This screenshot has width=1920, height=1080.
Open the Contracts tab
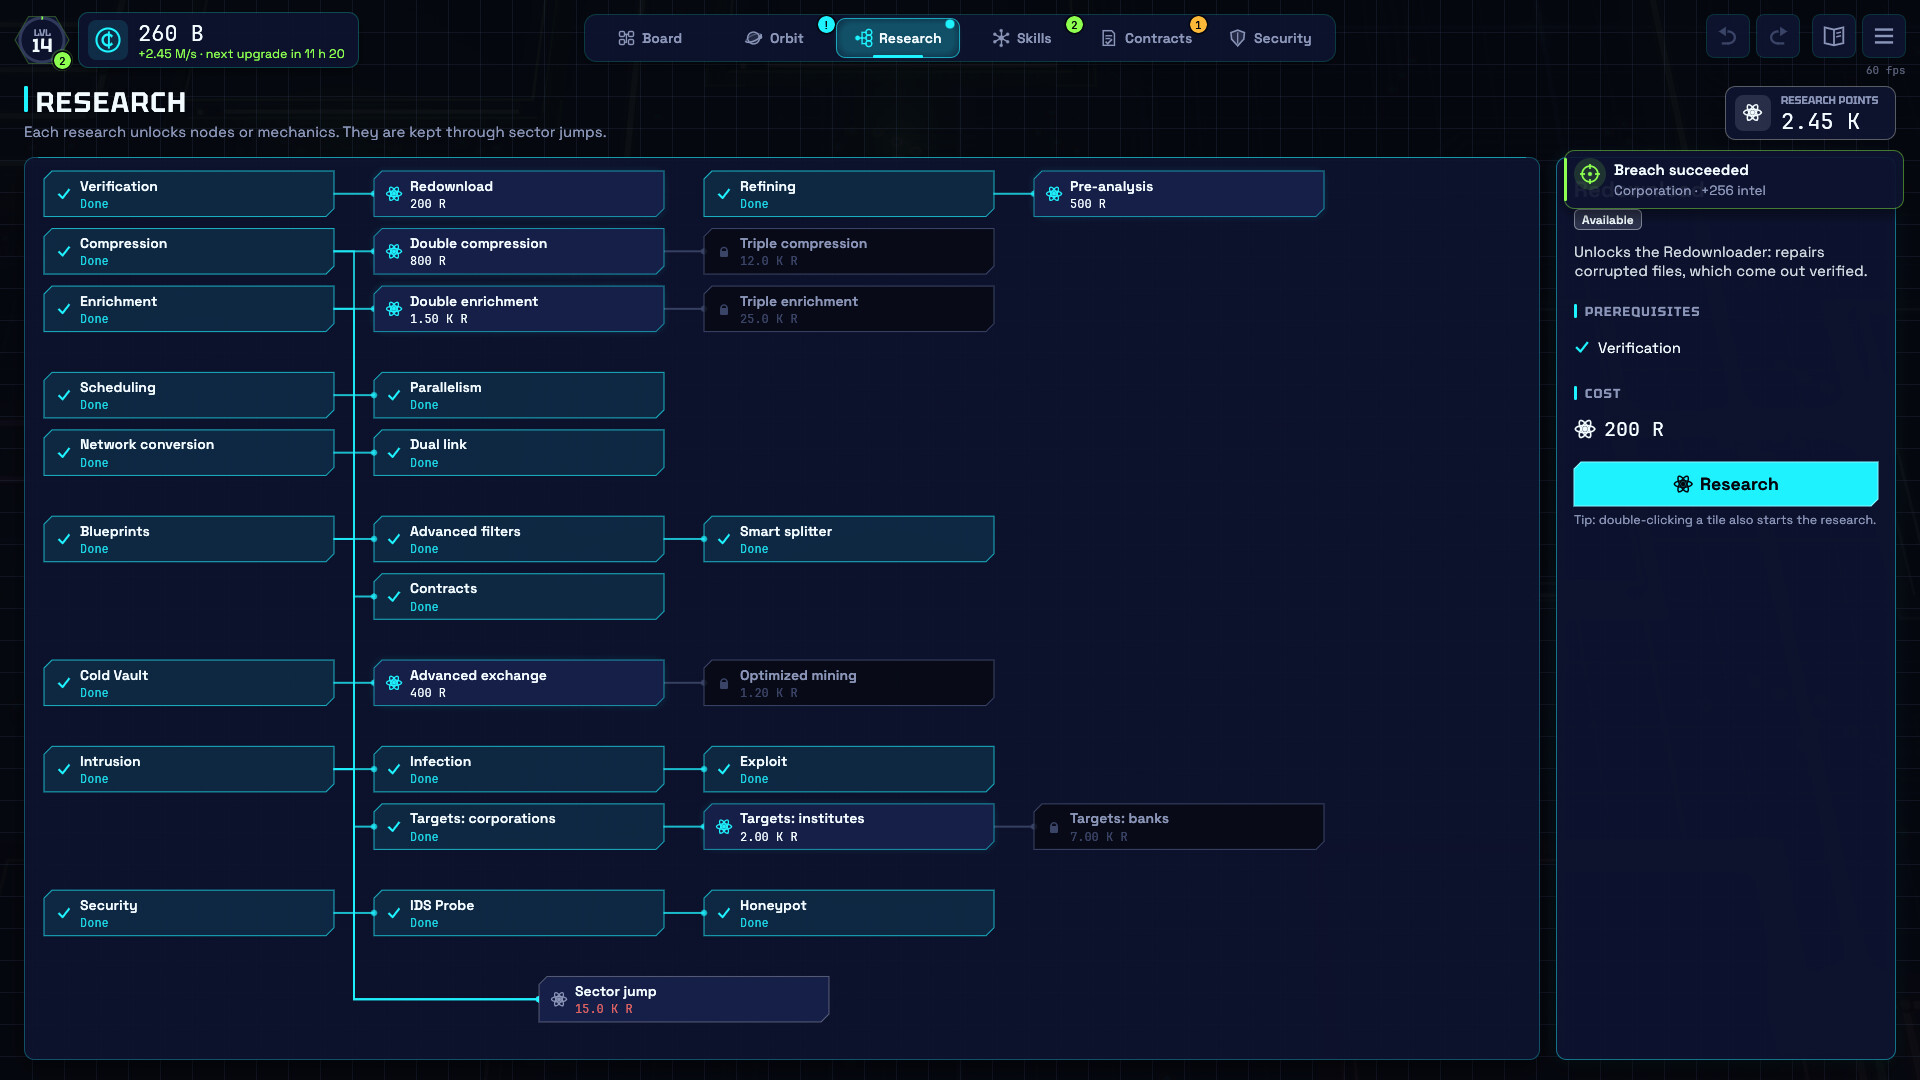point(1146,38)
